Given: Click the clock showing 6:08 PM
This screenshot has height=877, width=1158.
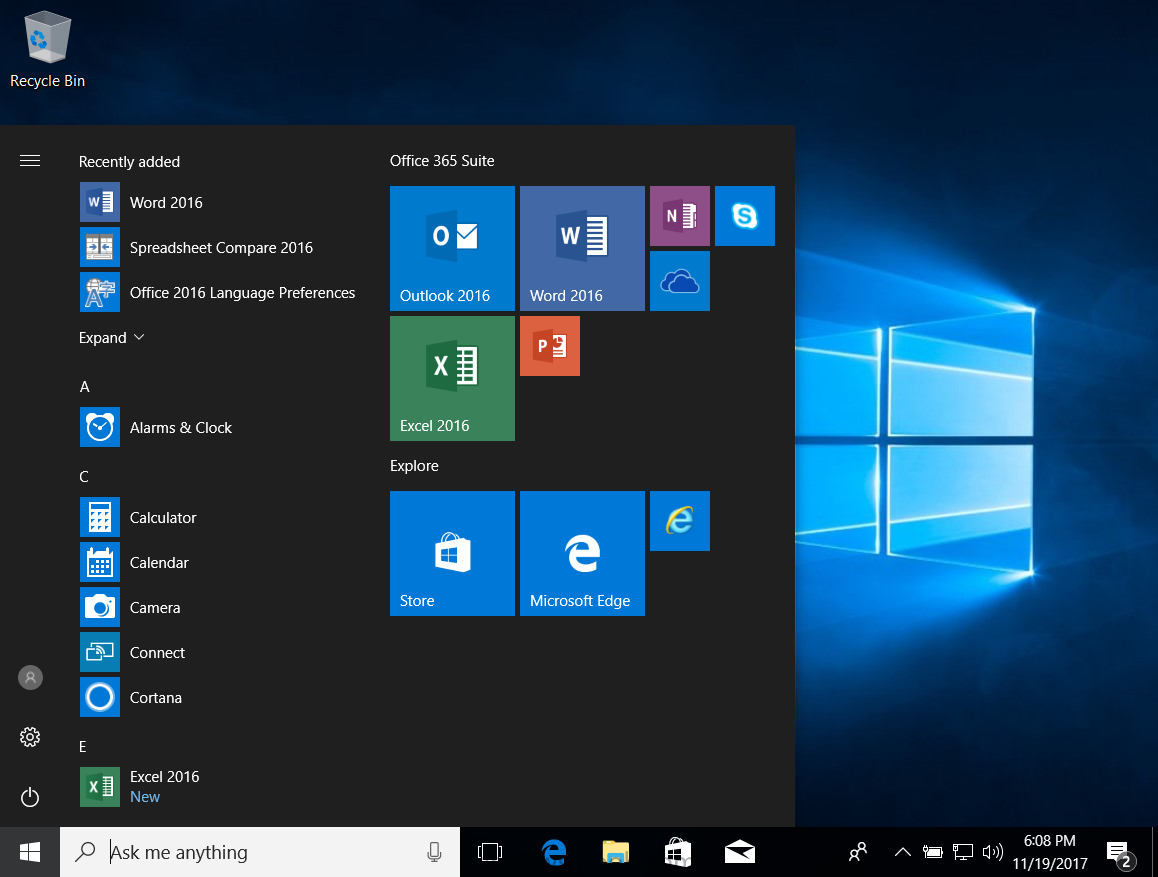Looking at the screenshot, I should click(1049, 852).
